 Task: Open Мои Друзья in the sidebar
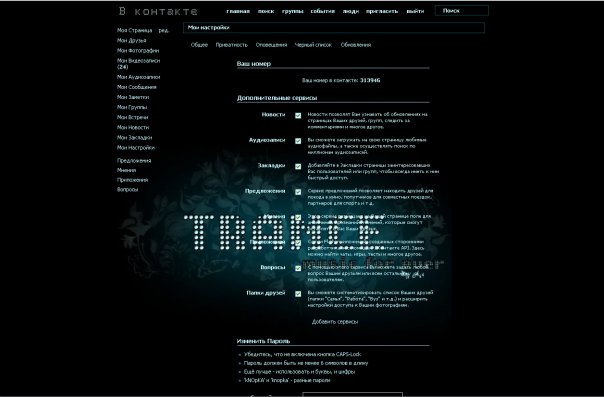tap(132, 40)
